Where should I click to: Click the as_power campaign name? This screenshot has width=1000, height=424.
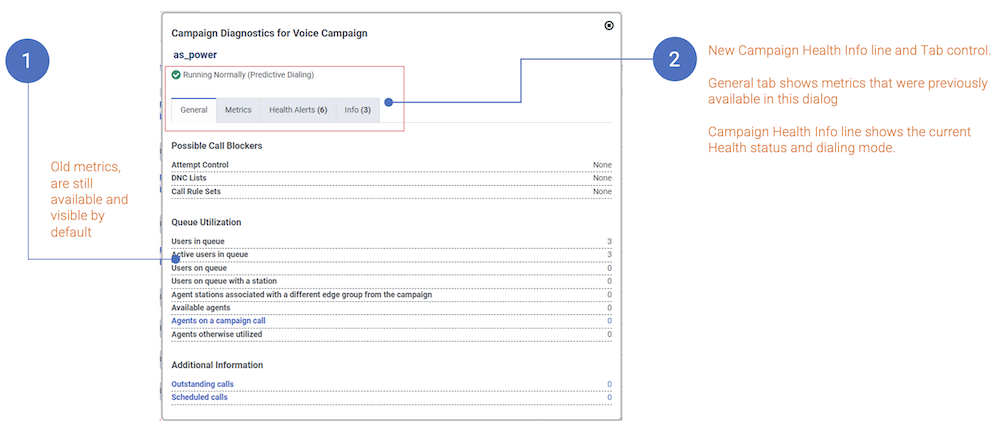pos(195,55)
